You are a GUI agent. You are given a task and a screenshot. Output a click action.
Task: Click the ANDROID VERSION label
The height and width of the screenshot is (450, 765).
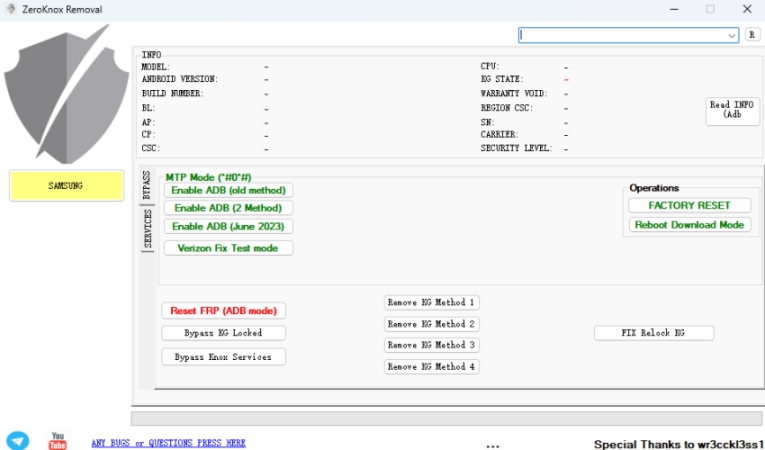pyautogui.click(x=180, y=79)
